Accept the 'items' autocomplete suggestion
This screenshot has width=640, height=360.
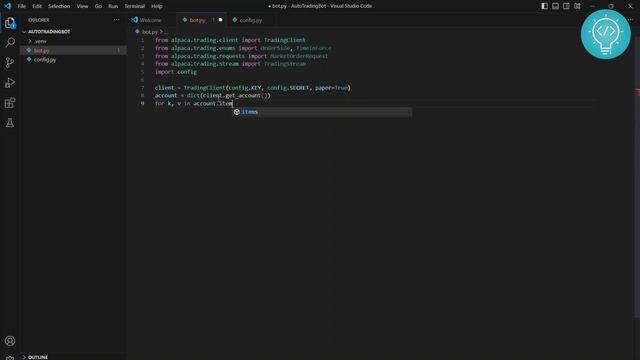pyautogui.click(x=322, y=112)
